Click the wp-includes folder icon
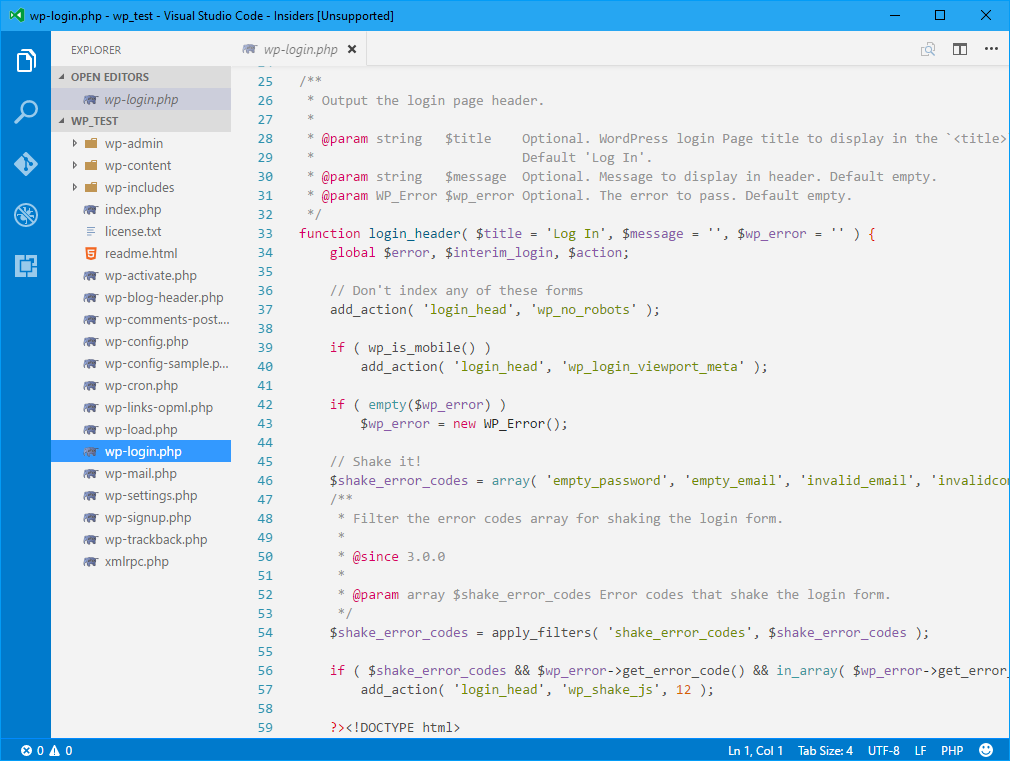1010x761 pixels. (x=91, y=188)
